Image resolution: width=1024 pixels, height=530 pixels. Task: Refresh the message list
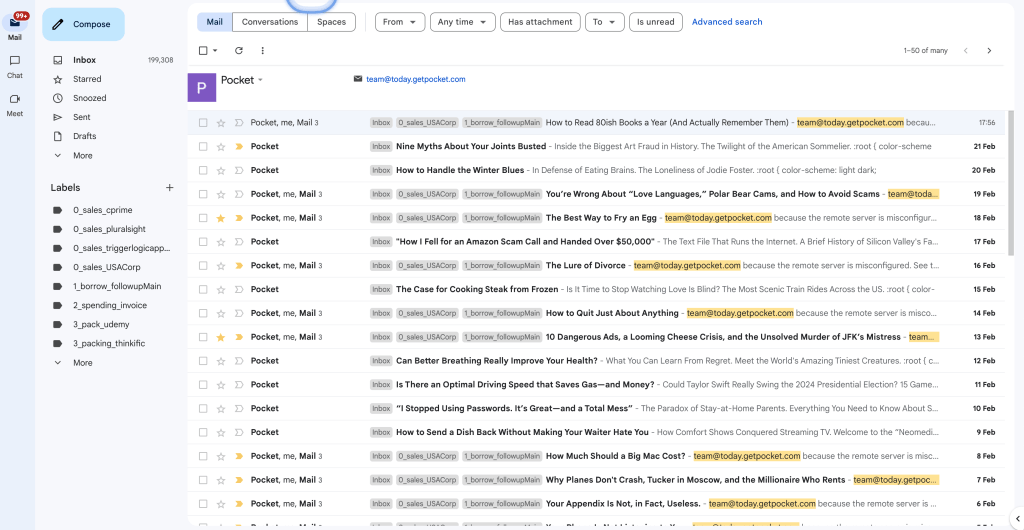(239, 51)
